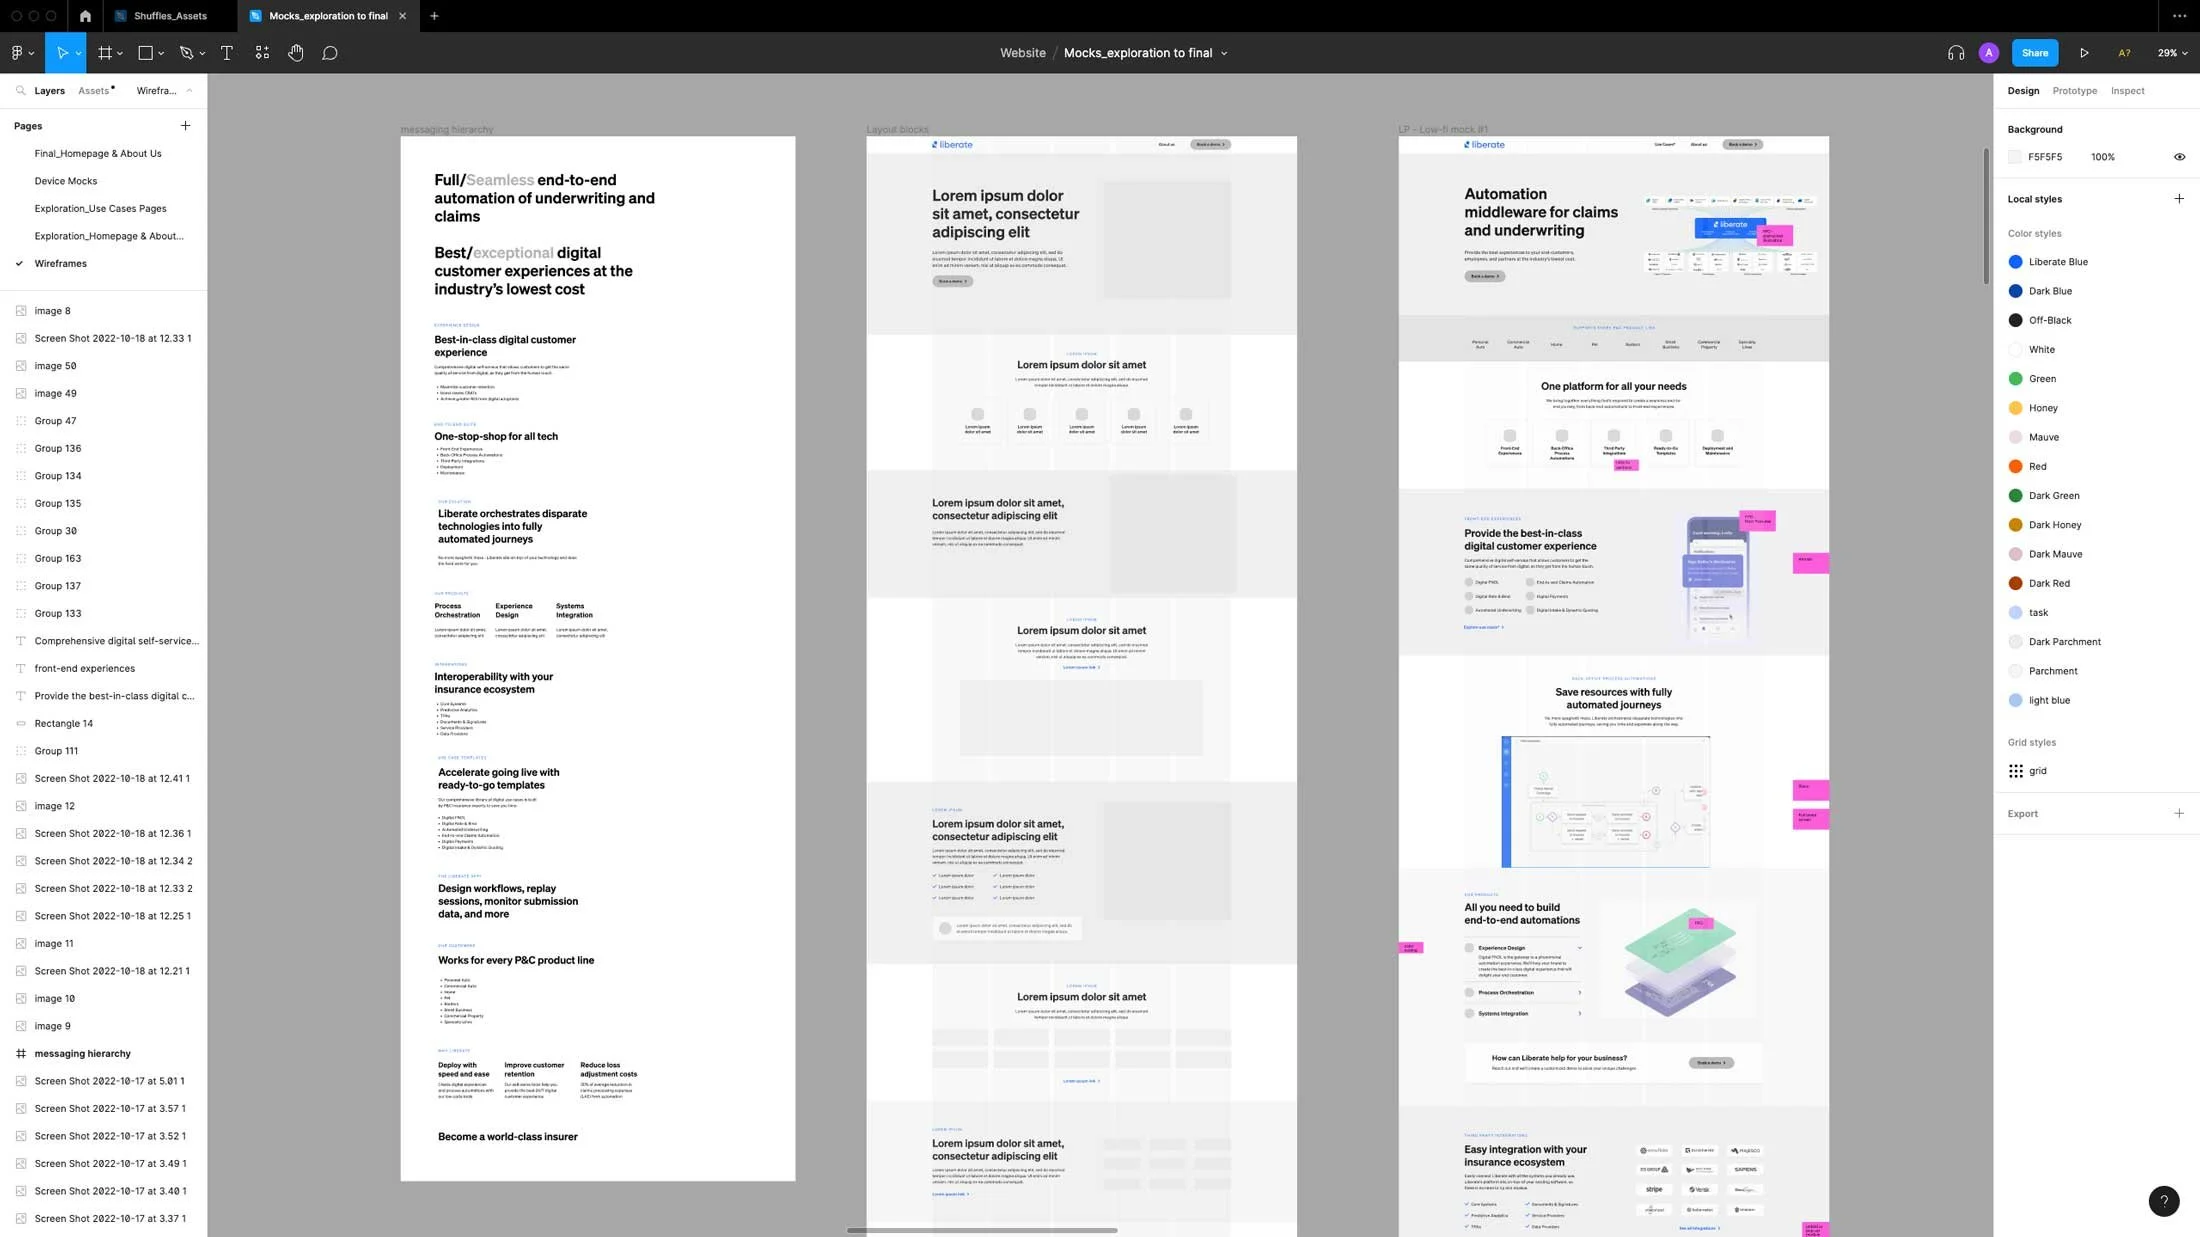The image size is (2200, 1237).
Task: Open the 29% zoom dropdown
Action: tap(2172, 53)
